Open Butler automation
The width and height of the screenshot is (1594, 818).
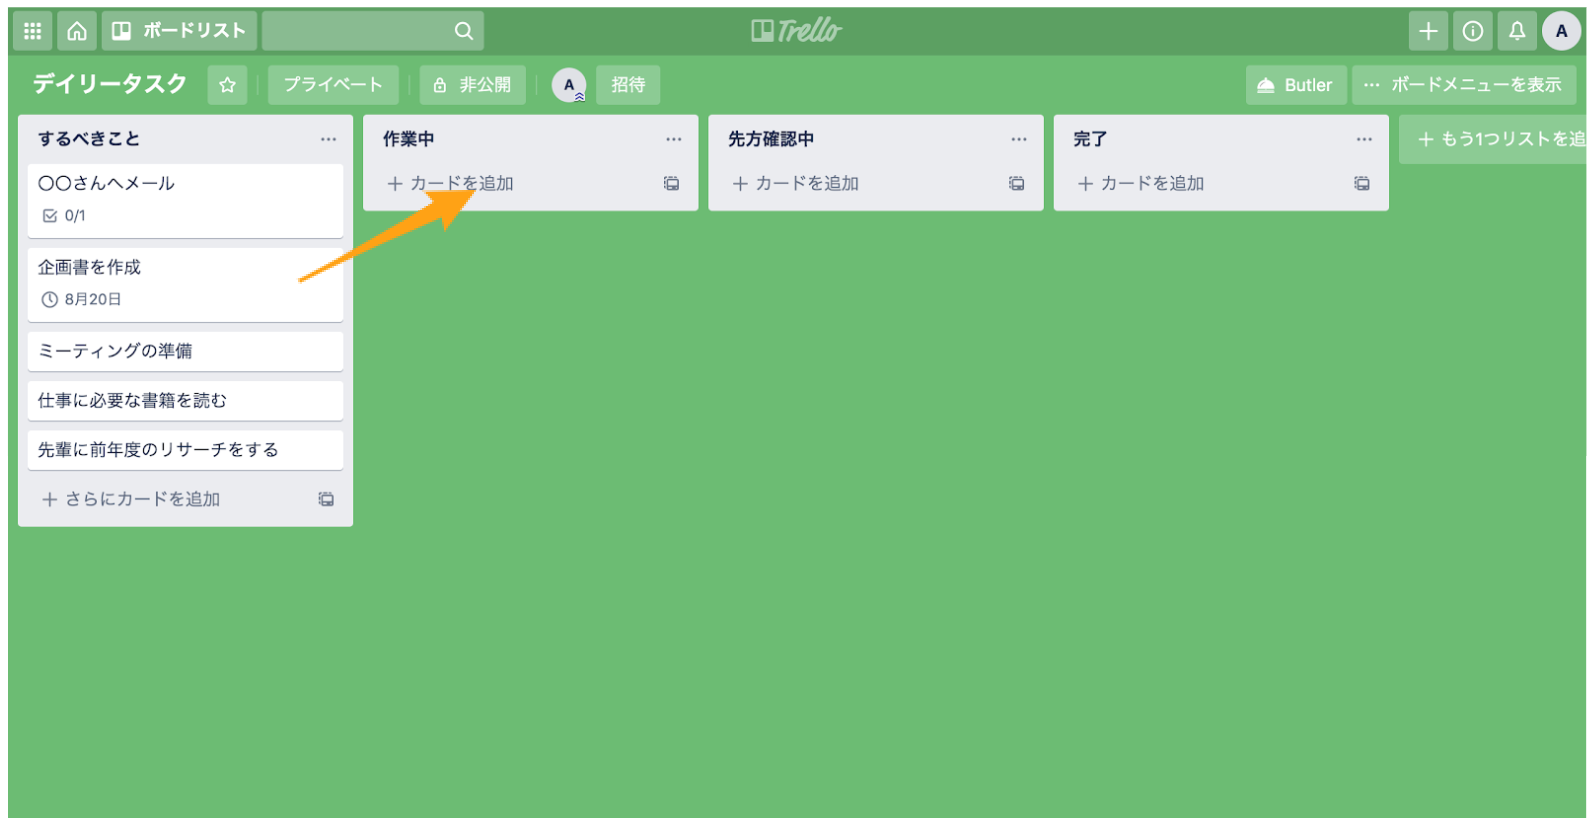coord(1295,85)
